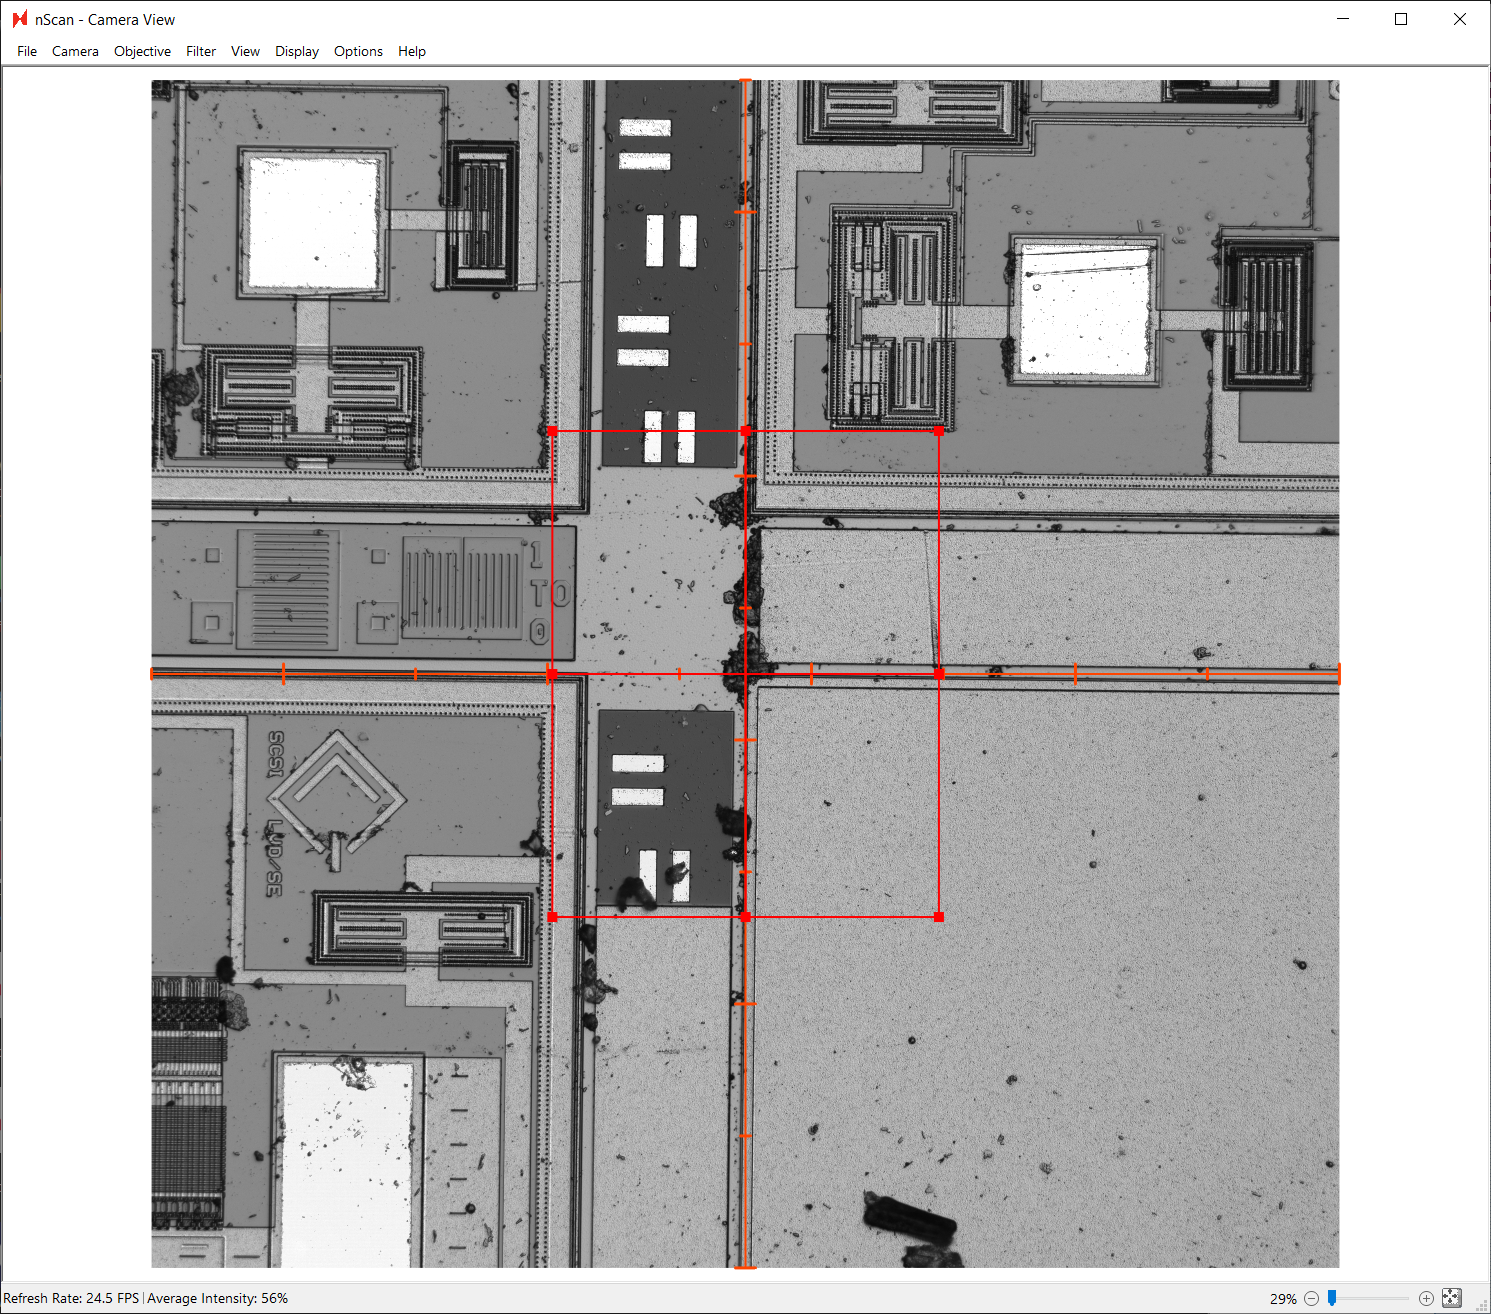The image size is (1491, 1314).
Task: Select the bottom-left red ROI corner handle
Action: [553, 916]
